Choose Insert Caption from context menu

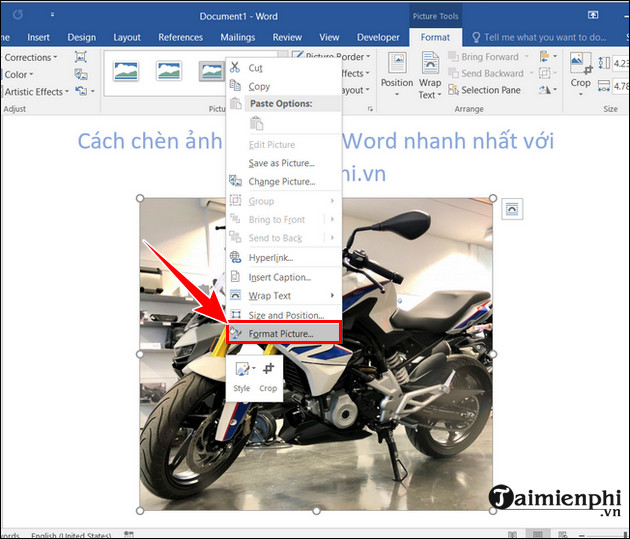point(284,277)
